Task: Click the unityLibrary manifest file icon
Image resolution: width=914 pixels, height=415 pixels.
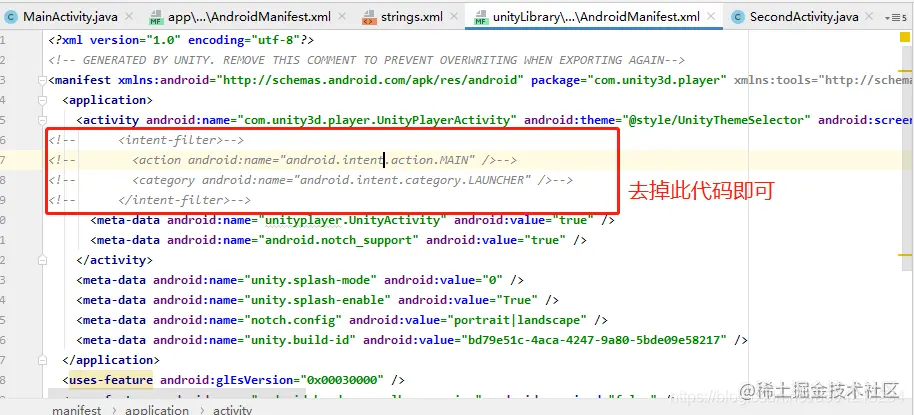Action: [481, 17]
